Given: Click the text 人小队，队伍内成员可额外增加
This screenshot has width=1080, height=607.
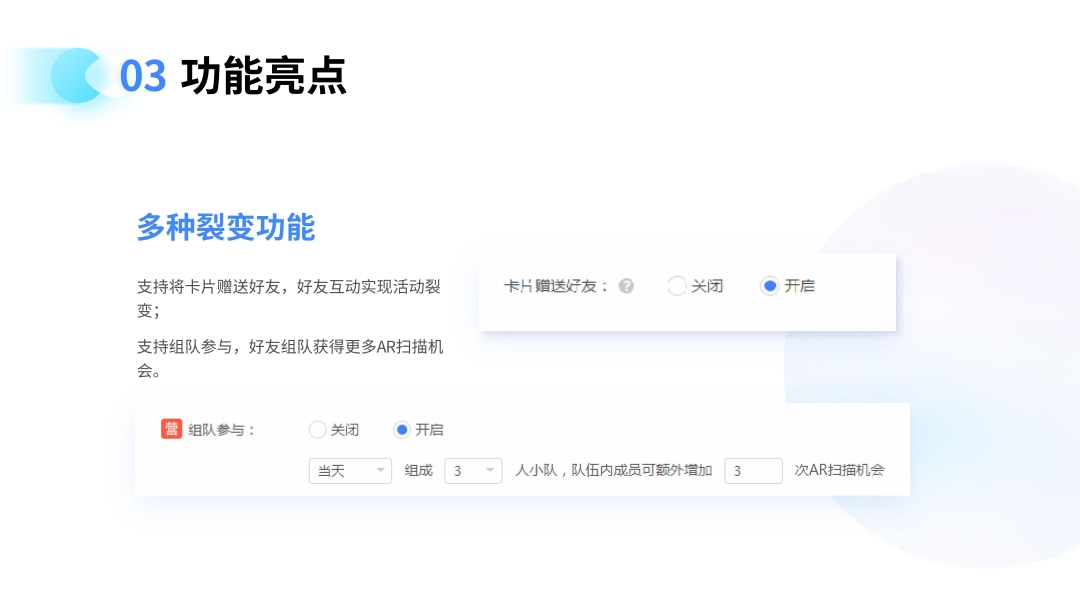Looking at the screenshot, I should tap(613, 470).
